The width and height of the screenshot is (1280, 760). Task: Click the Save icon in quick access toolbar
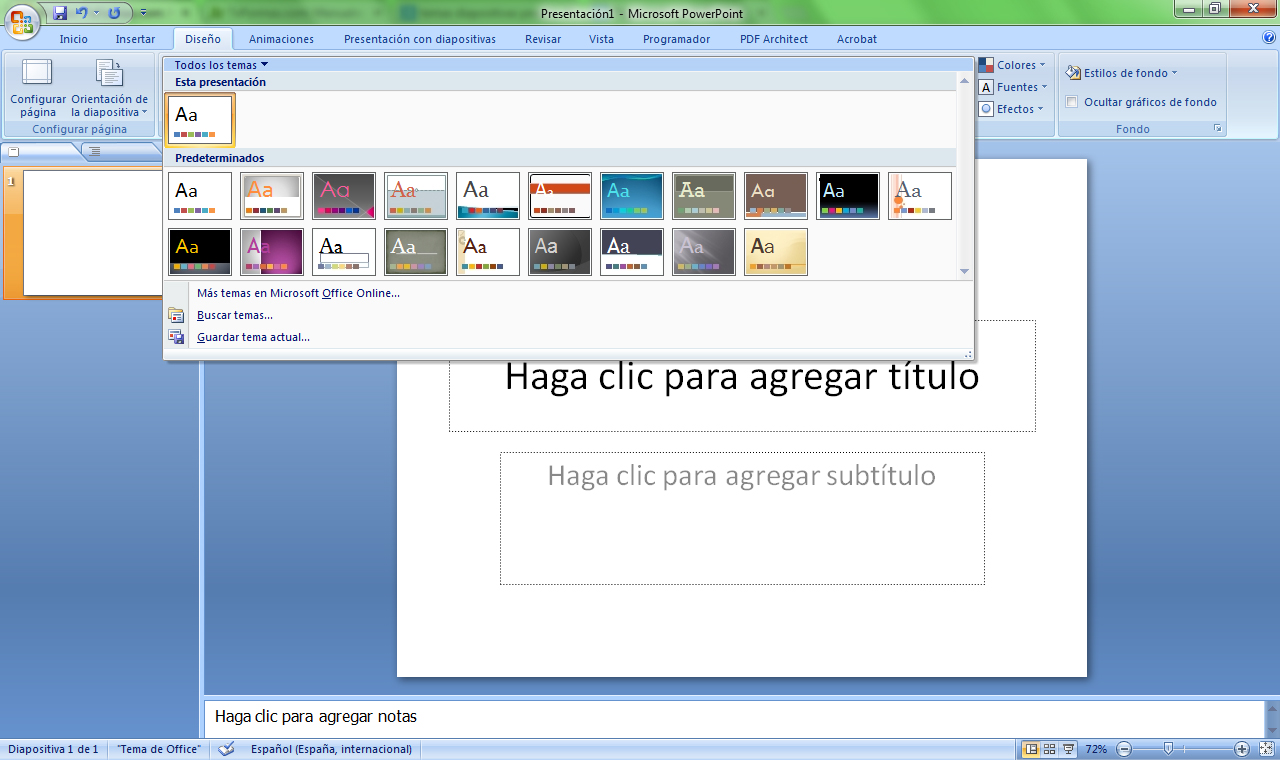point(60,13)
